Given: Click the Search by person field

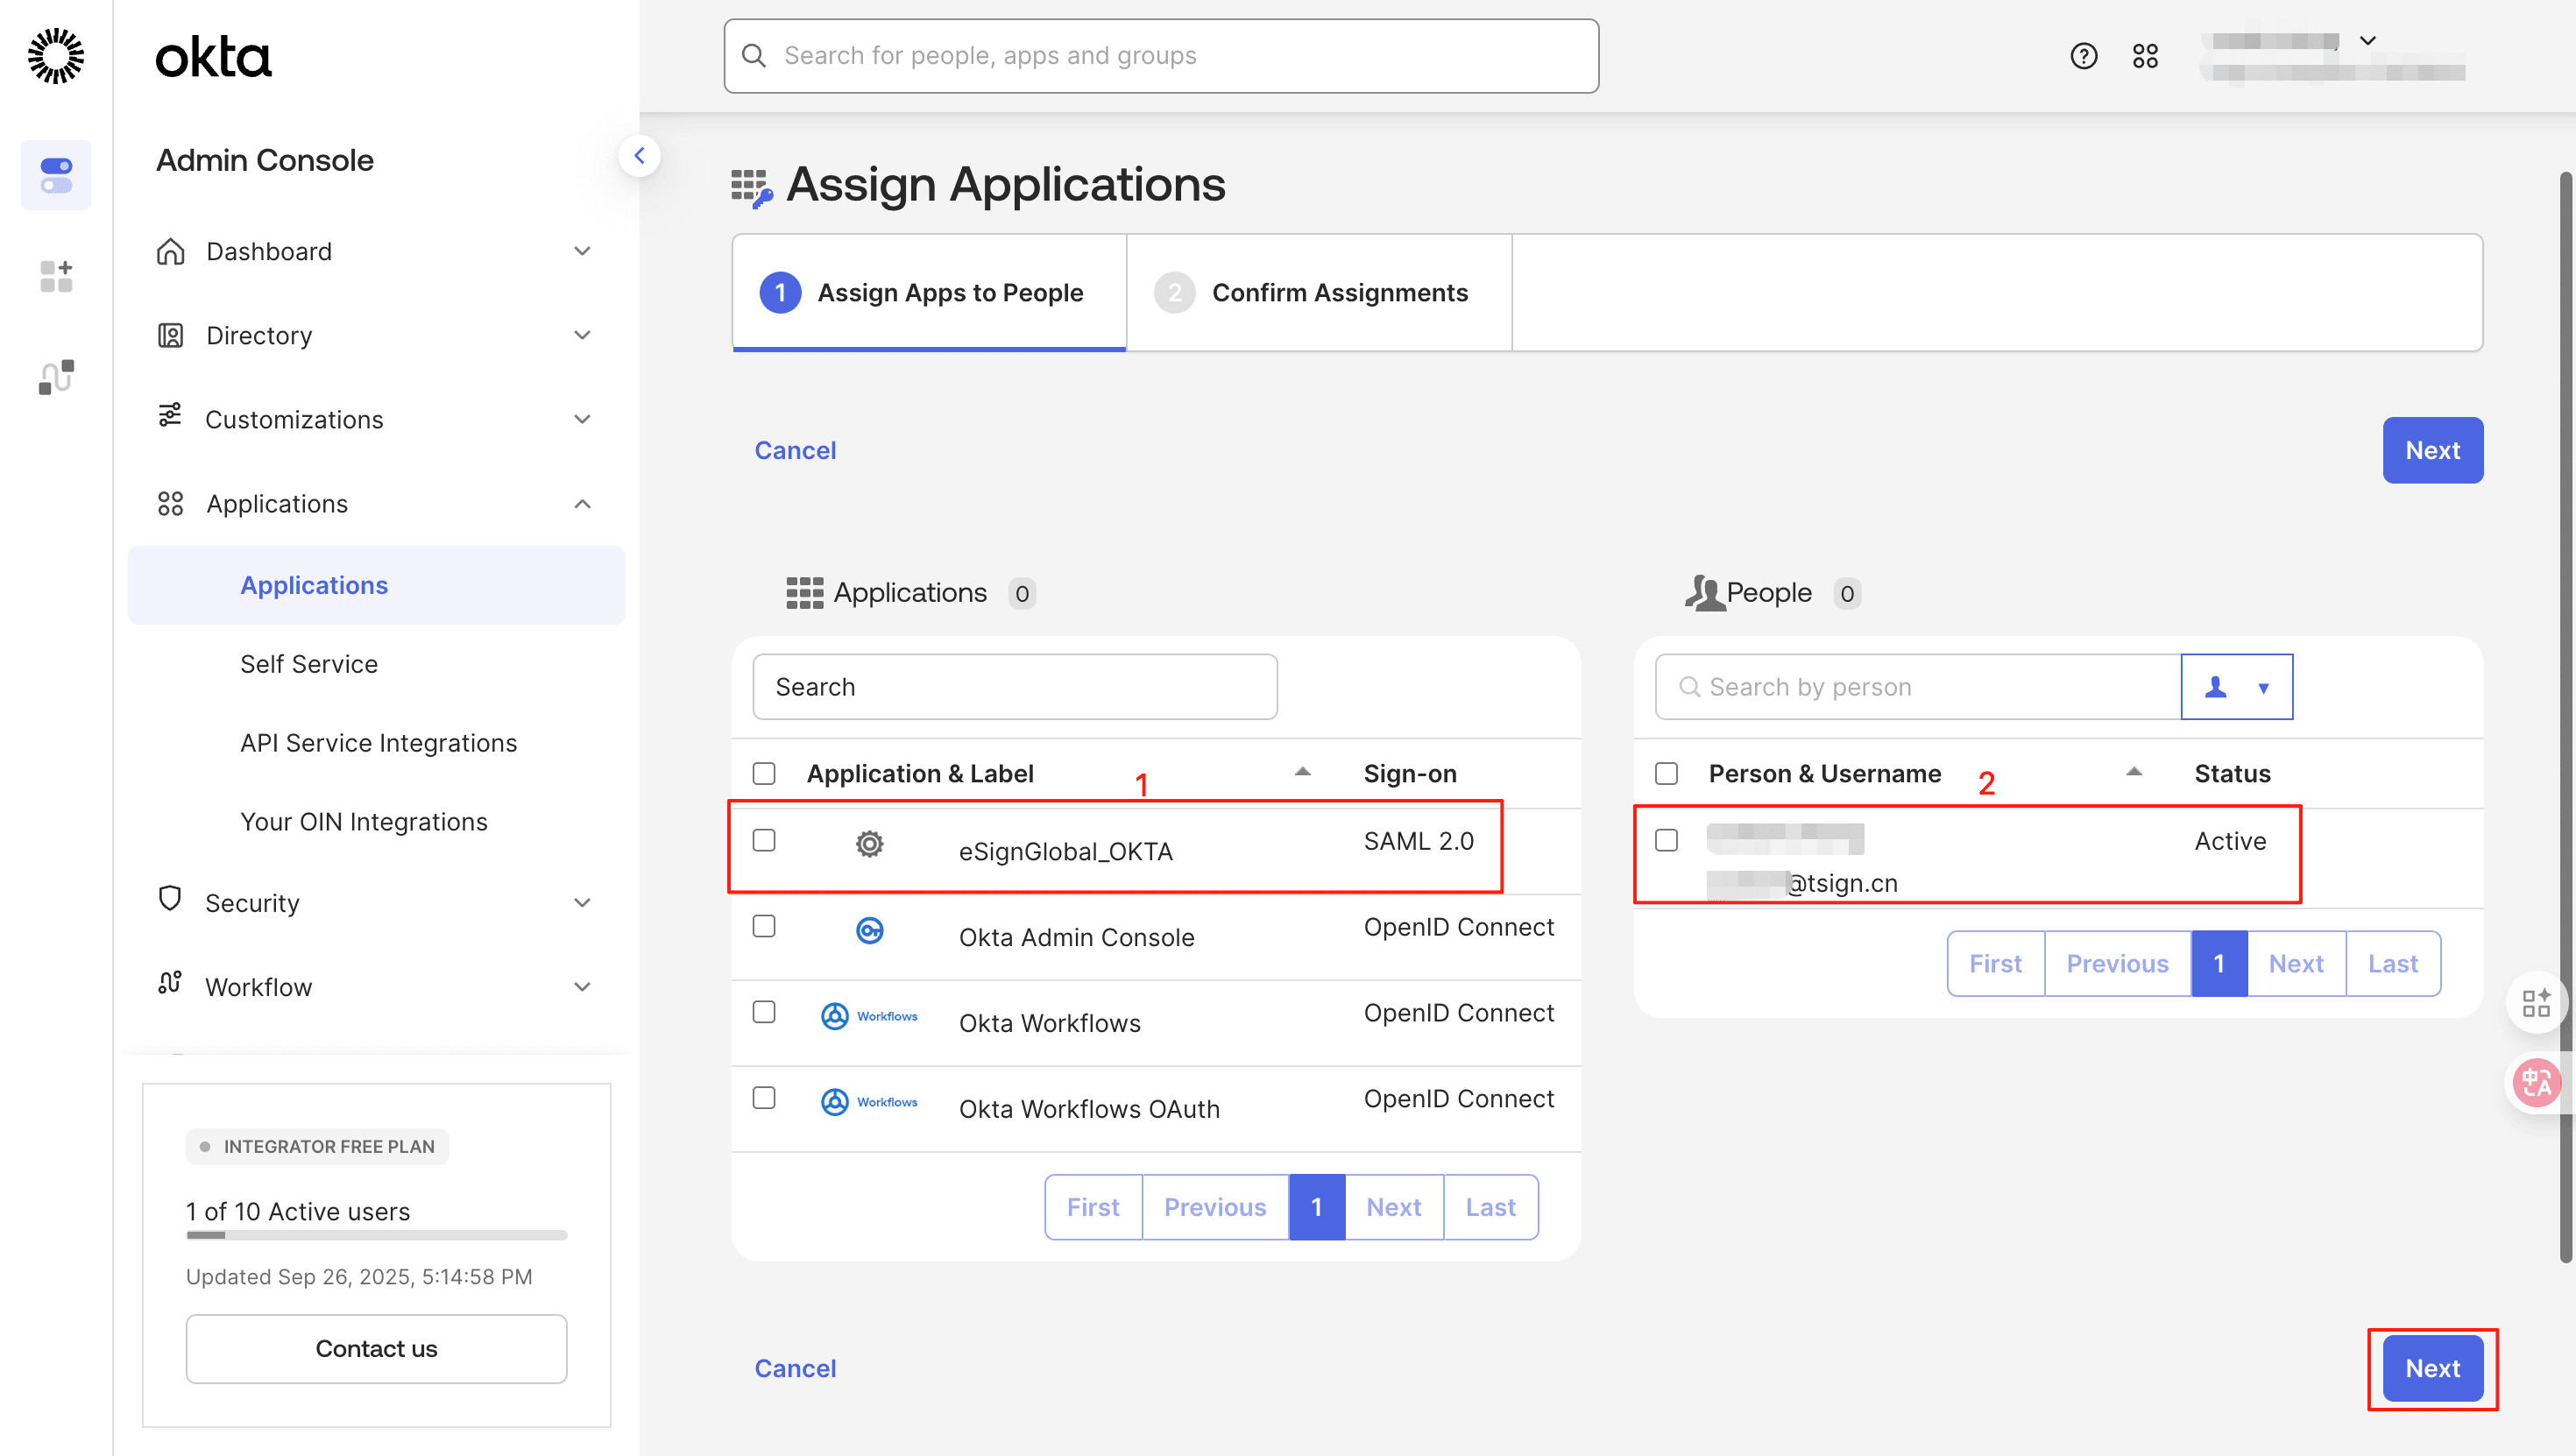Looking at the screenshot, I should tap(1920, 687).
